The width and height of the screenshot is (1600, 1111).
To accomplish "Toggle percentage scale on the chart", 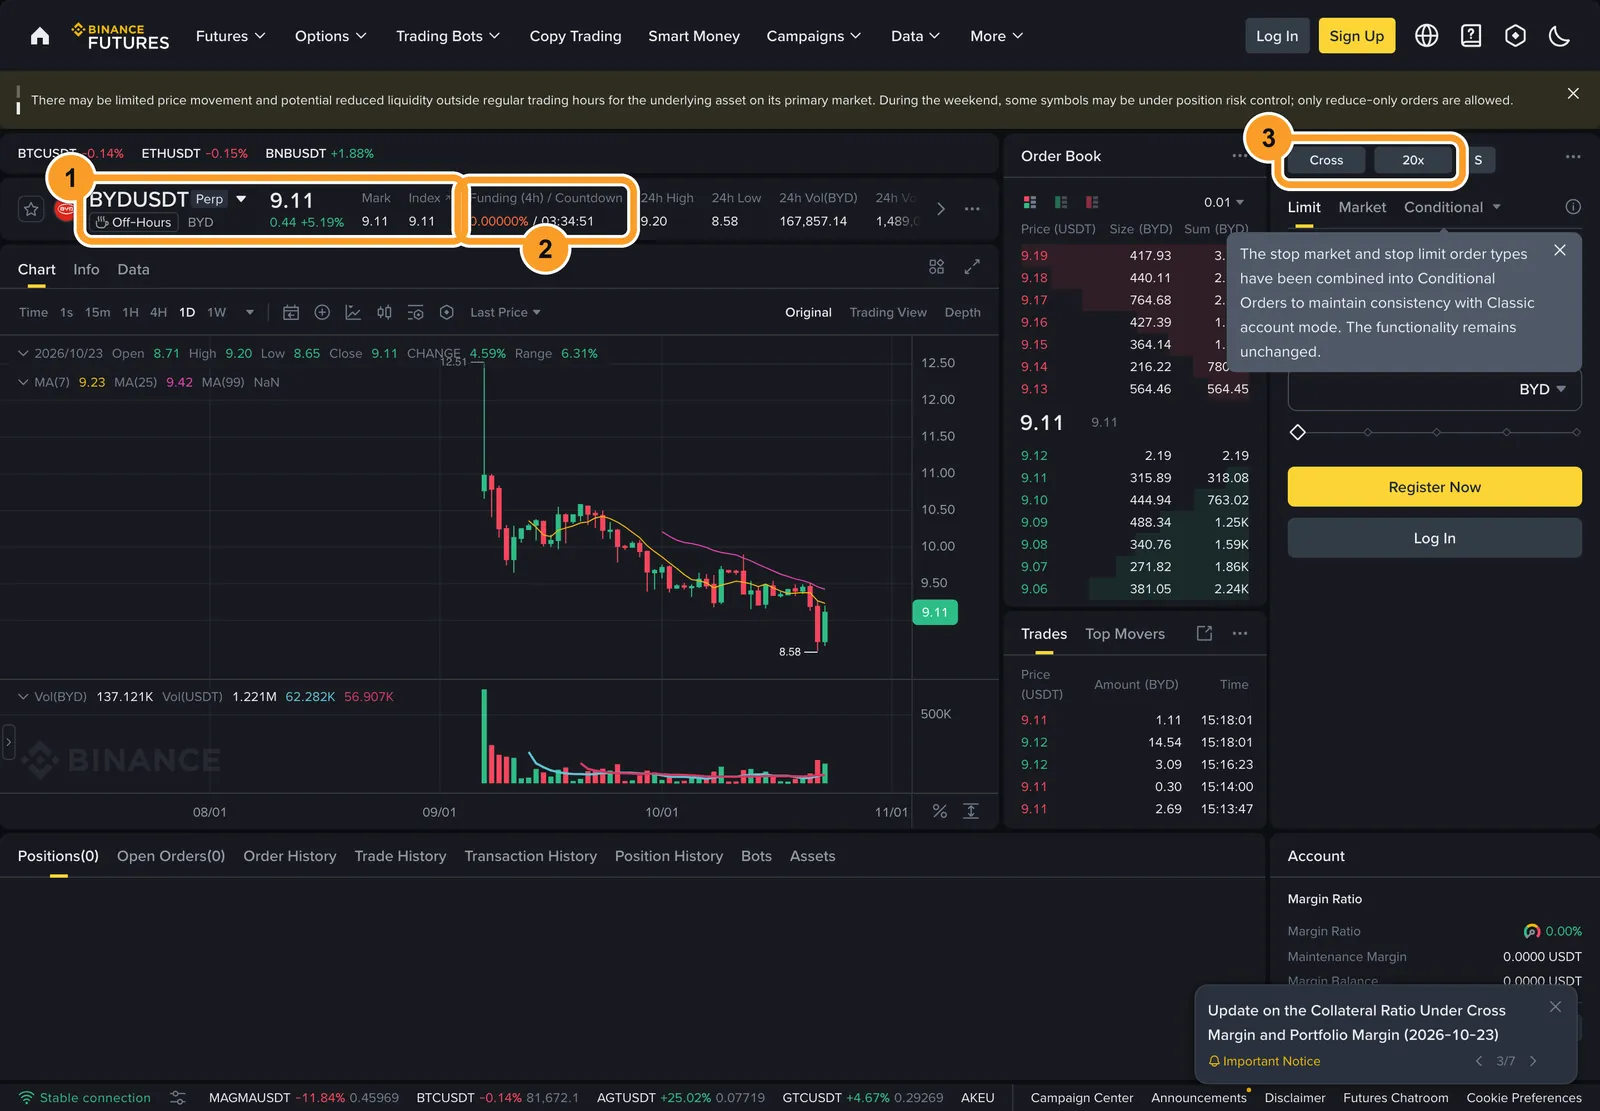I will pyautogui.click(x=940, y=811).
